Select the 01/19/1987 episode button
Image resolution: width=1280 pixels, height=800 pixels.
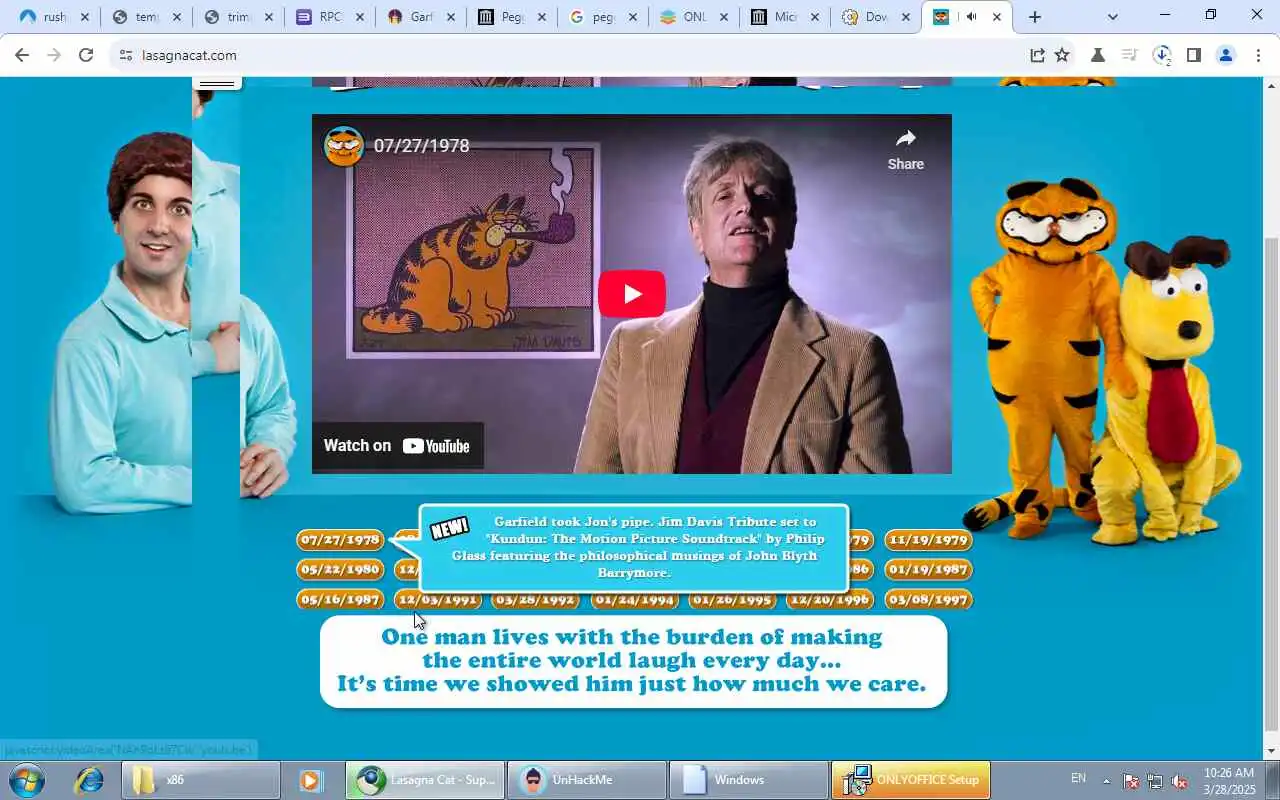pos(928,570)
